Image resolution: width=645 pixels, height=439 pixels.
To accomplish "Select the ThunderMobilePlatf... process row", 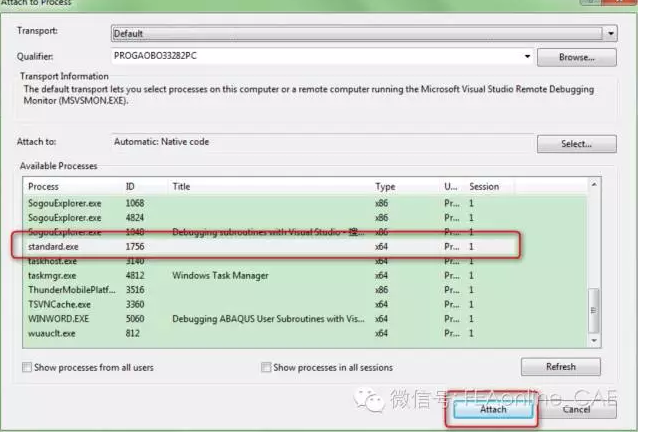I will (x=305, y=290).
